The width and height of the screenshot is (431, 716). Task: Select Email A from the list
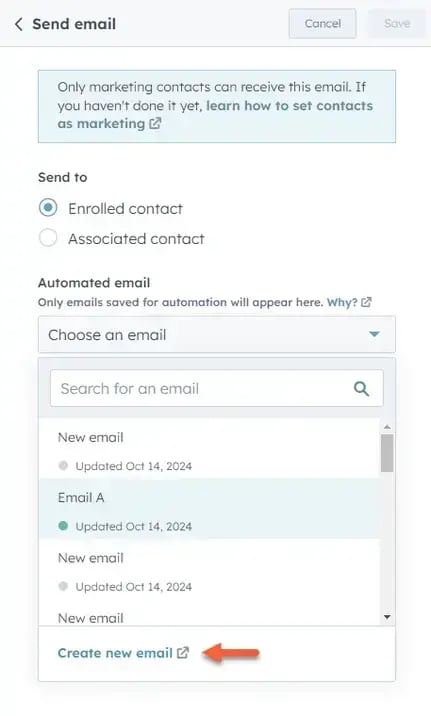coord(209,509)
